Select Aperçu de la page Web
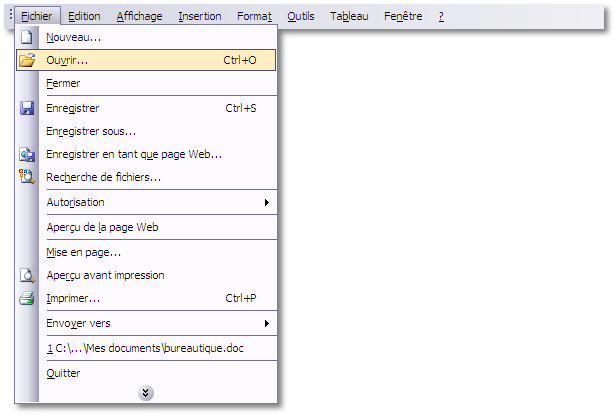The width and height of the screenshot is (616, 416). pos(146,227)
